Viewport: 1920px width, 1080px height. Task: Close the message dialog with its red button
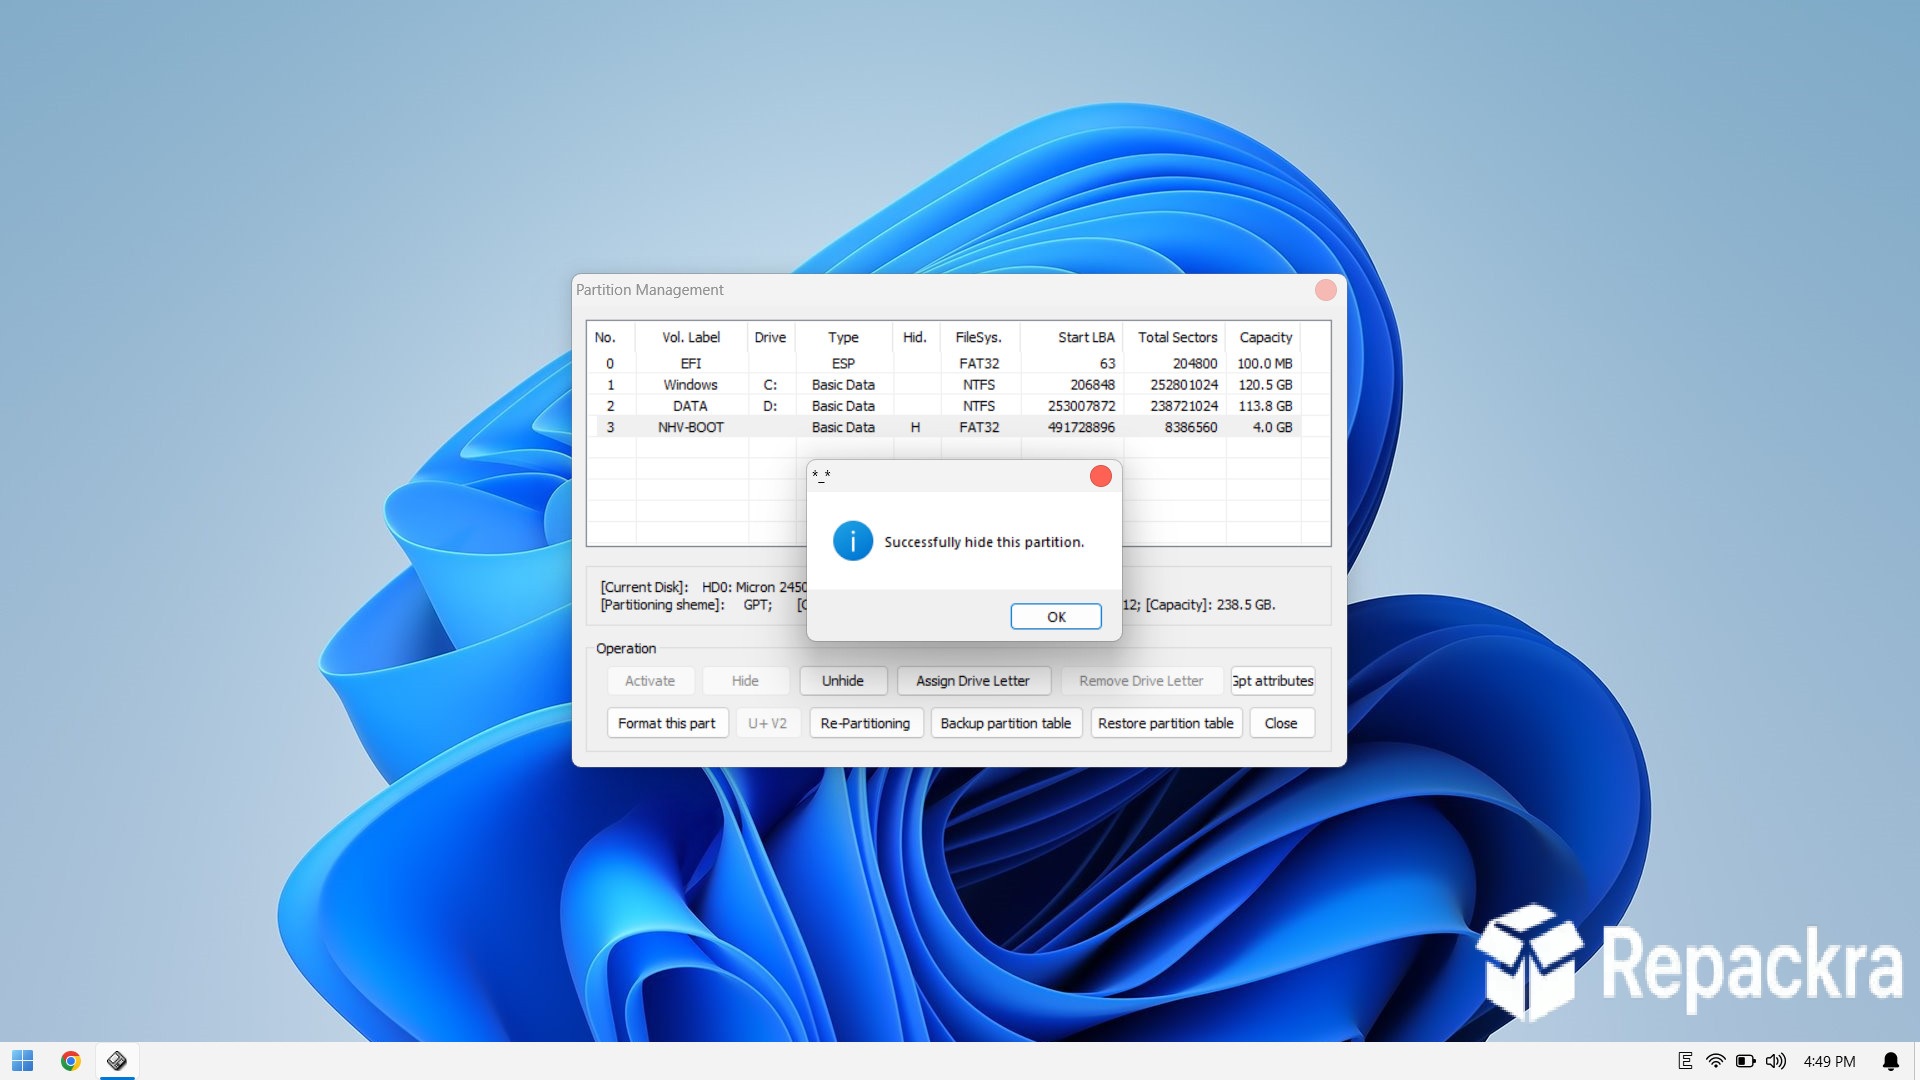tap(1101, 476)
